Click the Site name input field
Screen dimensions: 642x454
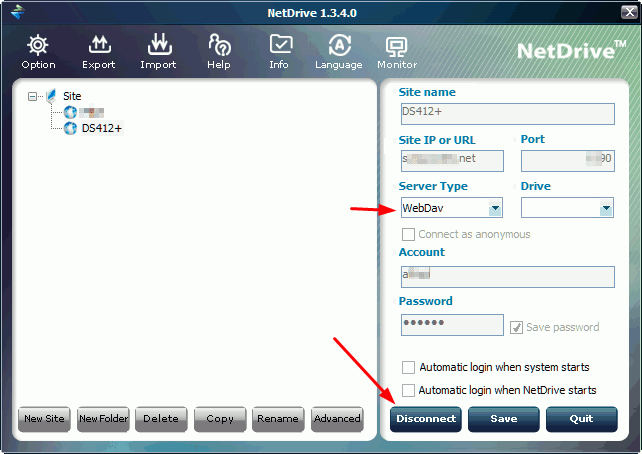click(x=508, y=114)
